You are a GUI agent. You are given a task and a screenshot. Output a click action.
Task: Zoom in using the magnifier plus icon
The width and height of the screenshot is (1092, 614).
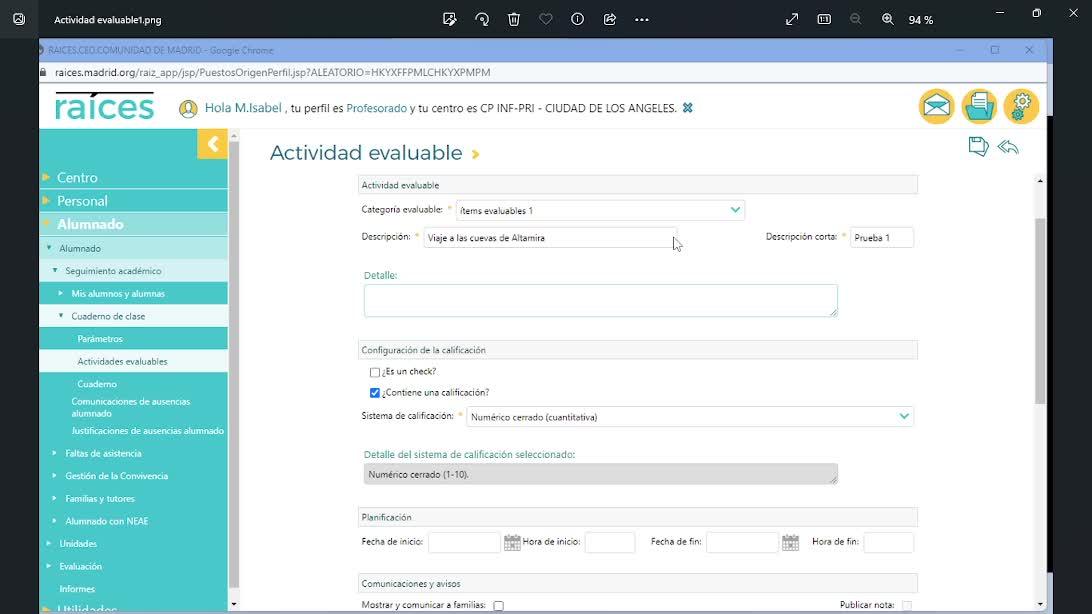click(x=888, y=19)
